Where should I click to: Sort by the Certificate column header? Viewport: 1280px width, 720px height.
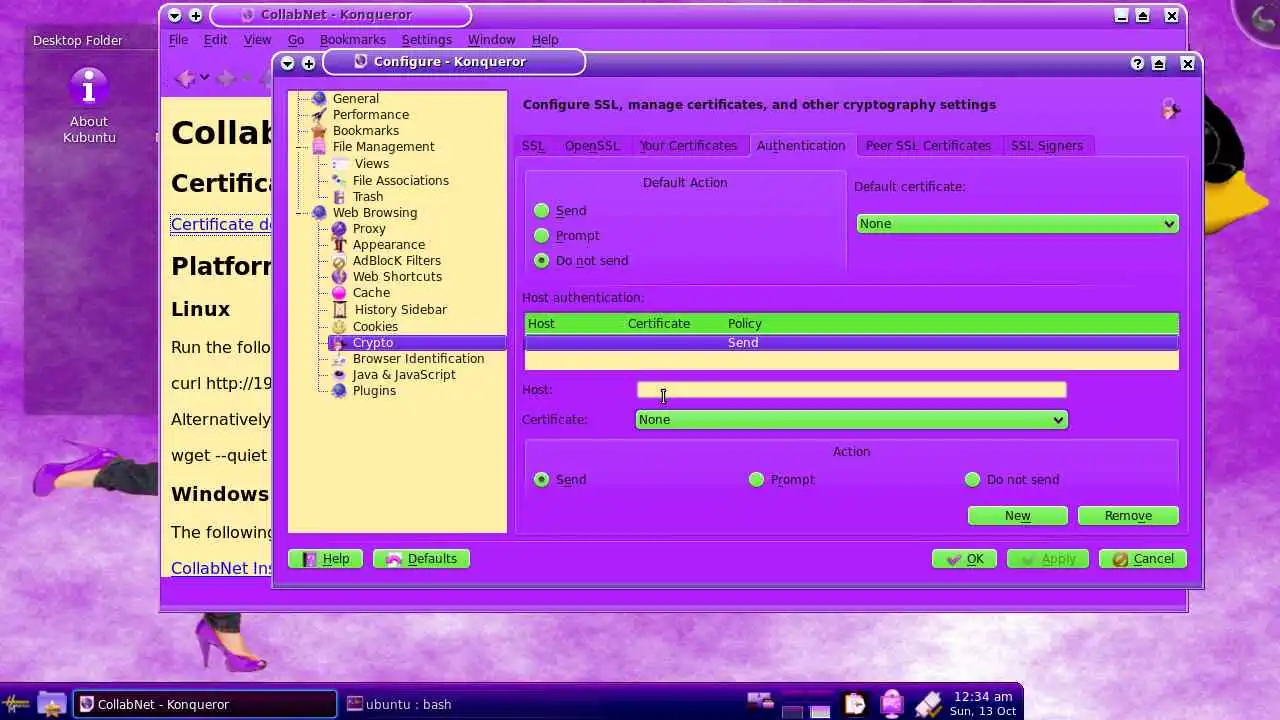(658, 323)
